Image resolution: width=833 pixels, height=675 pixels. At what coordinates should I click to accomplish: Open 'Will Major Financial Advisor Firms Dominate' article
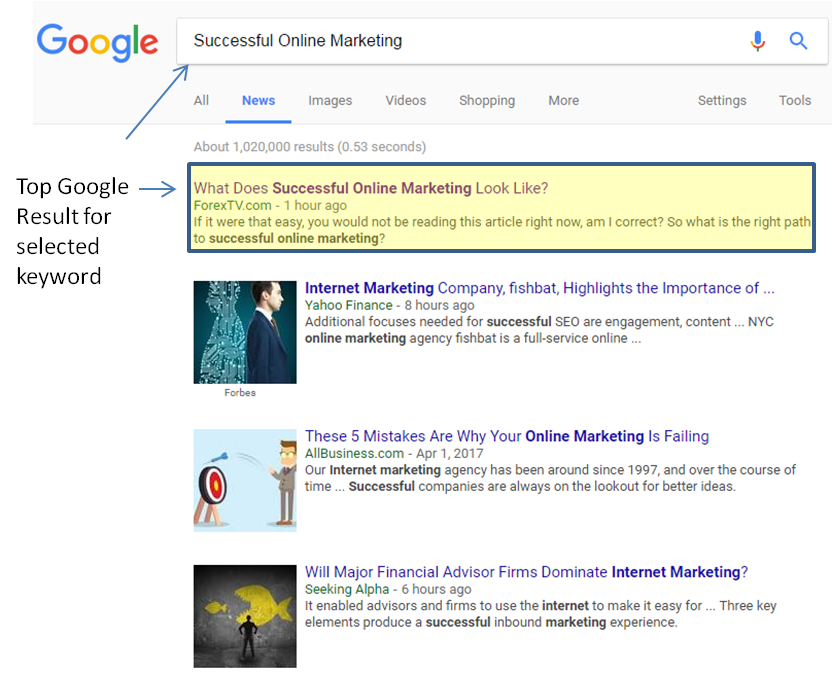[x=526, y=572]
